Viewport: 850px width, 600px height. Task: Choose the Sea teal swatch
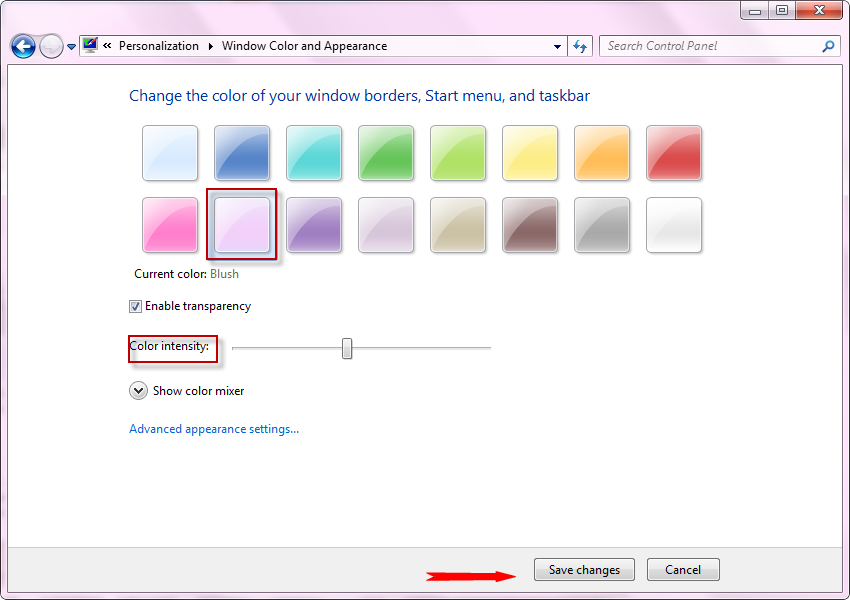coord(314,153)
